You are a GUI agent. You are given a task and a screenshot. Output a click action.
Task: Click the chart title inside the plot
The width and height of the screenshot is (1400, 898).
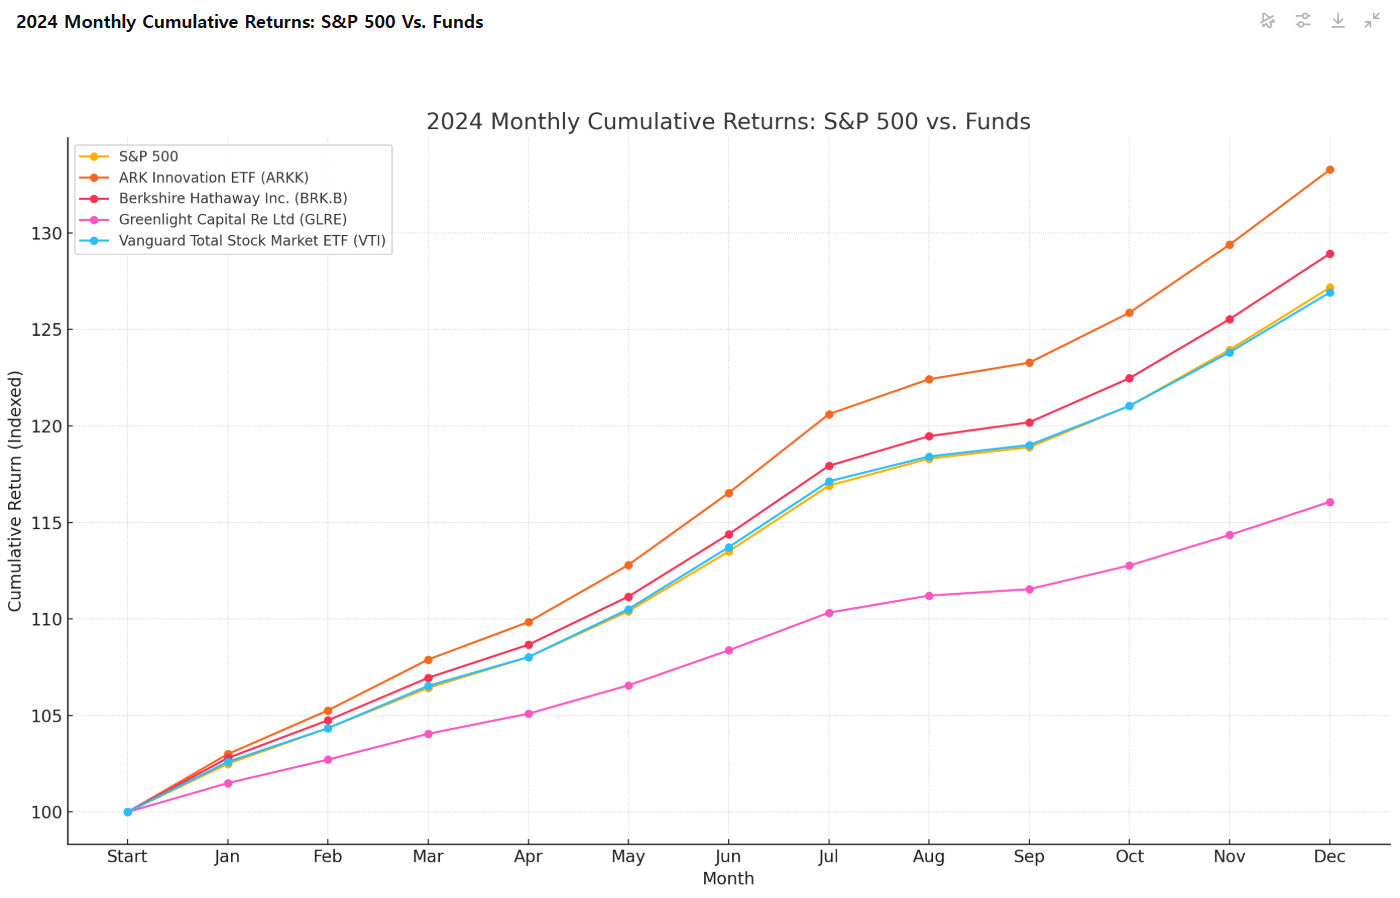(x=728, y=122)
